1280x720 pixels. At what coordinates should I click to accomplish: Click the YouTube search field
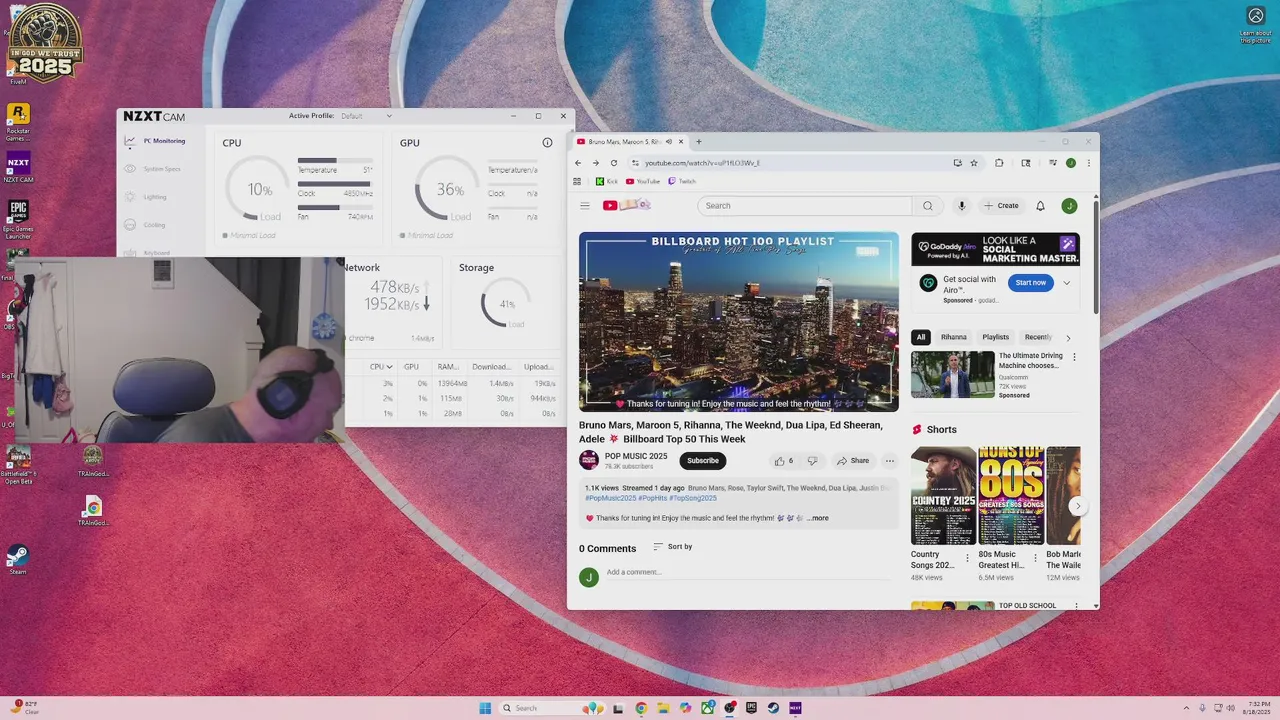[x=805, y=206]
